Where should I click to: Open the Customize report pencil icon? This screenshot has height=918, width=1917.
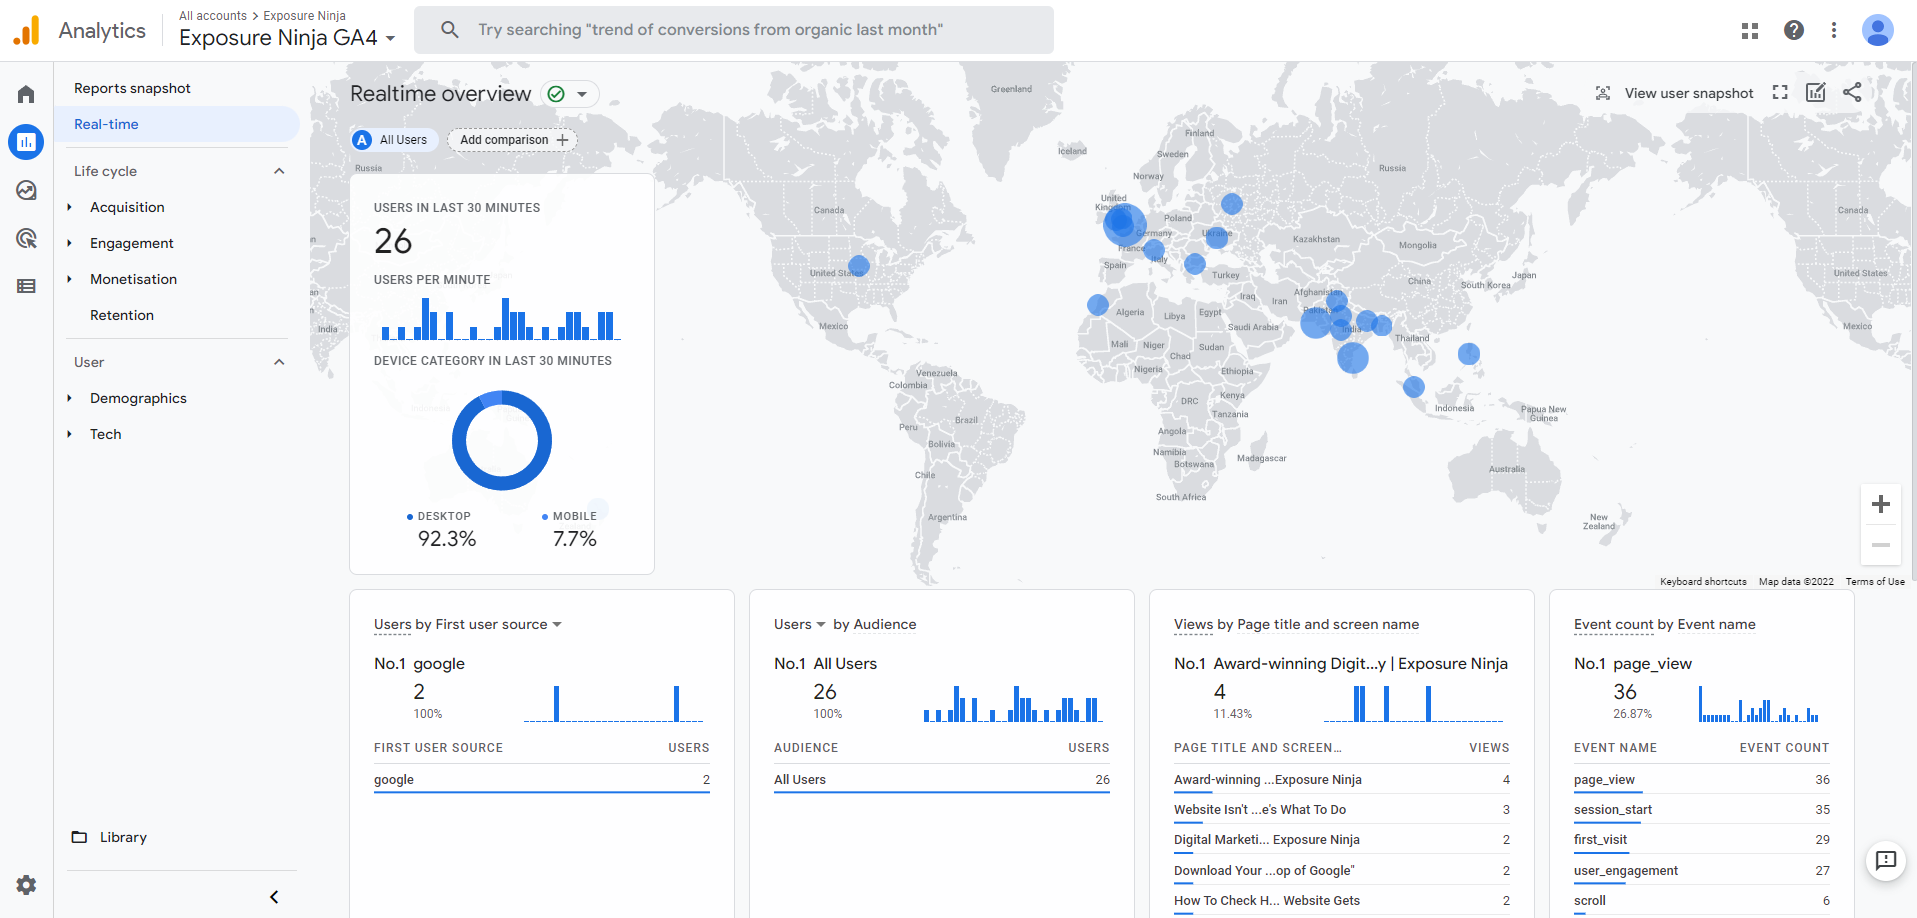[1816, 92]
